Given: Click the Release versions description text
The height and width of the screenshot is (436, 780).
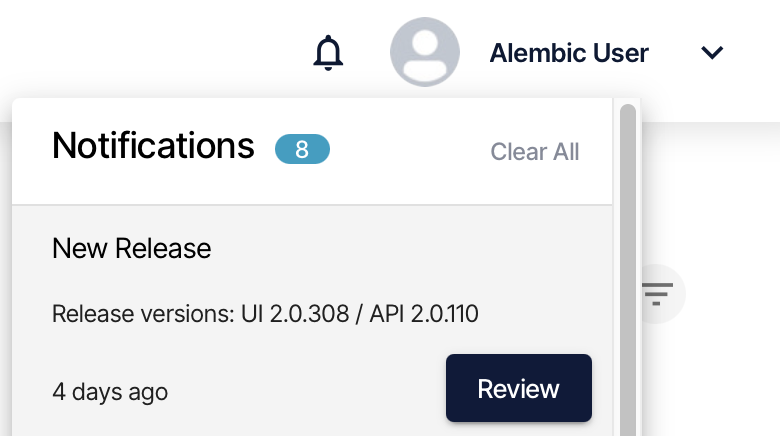Looking at the screenshot, I should pyautogui.click(x=265, y=314).
